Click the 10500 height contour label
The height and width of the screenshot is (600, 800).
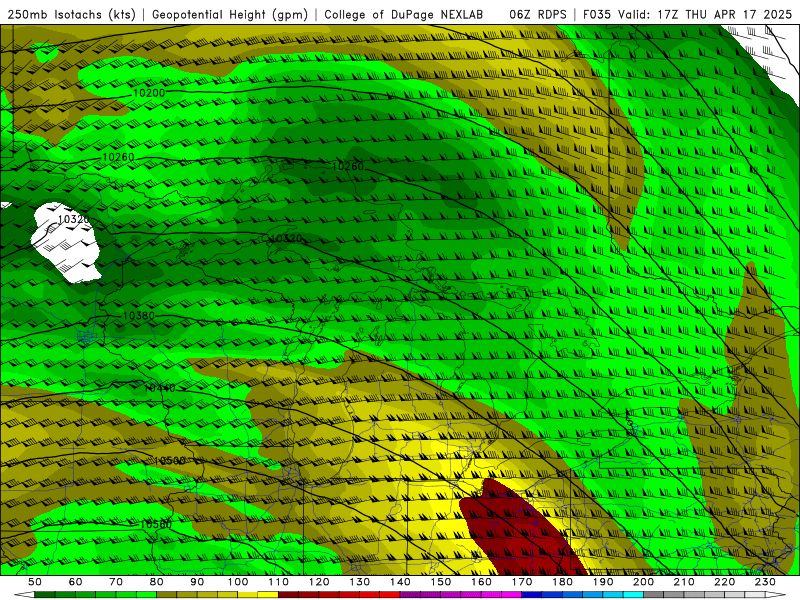point(169,461)
